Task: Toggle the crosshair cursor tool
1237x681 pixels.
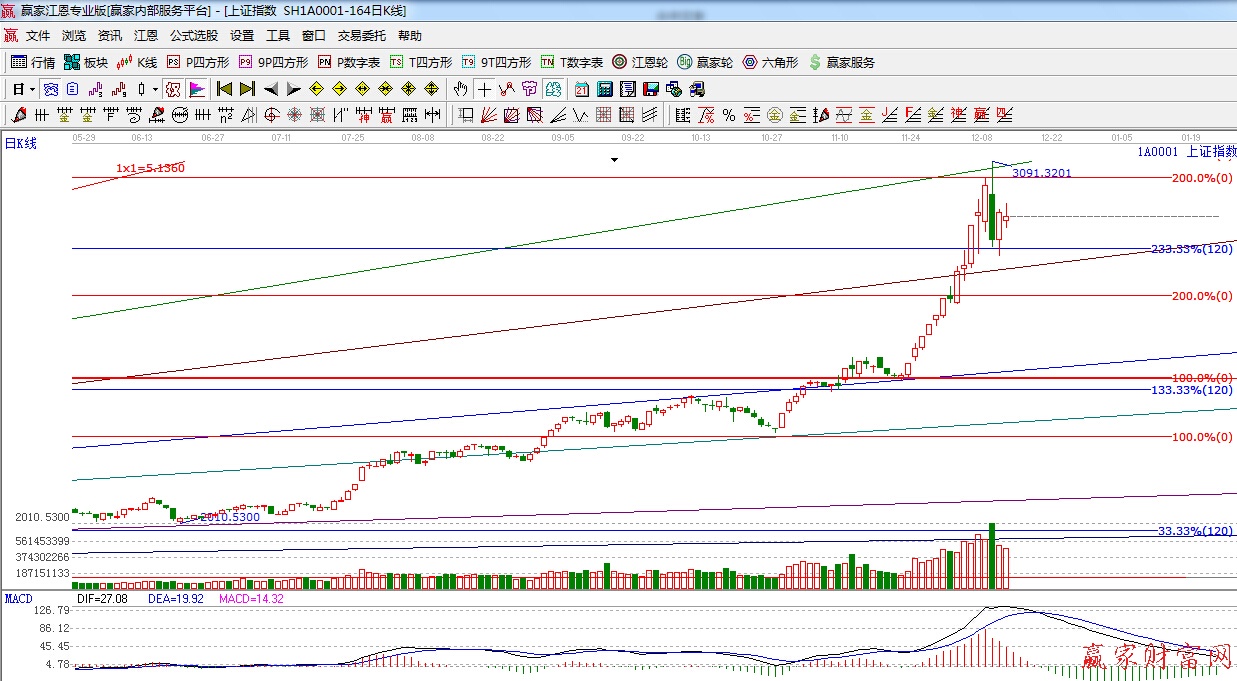Action: [x=485, y=89]
